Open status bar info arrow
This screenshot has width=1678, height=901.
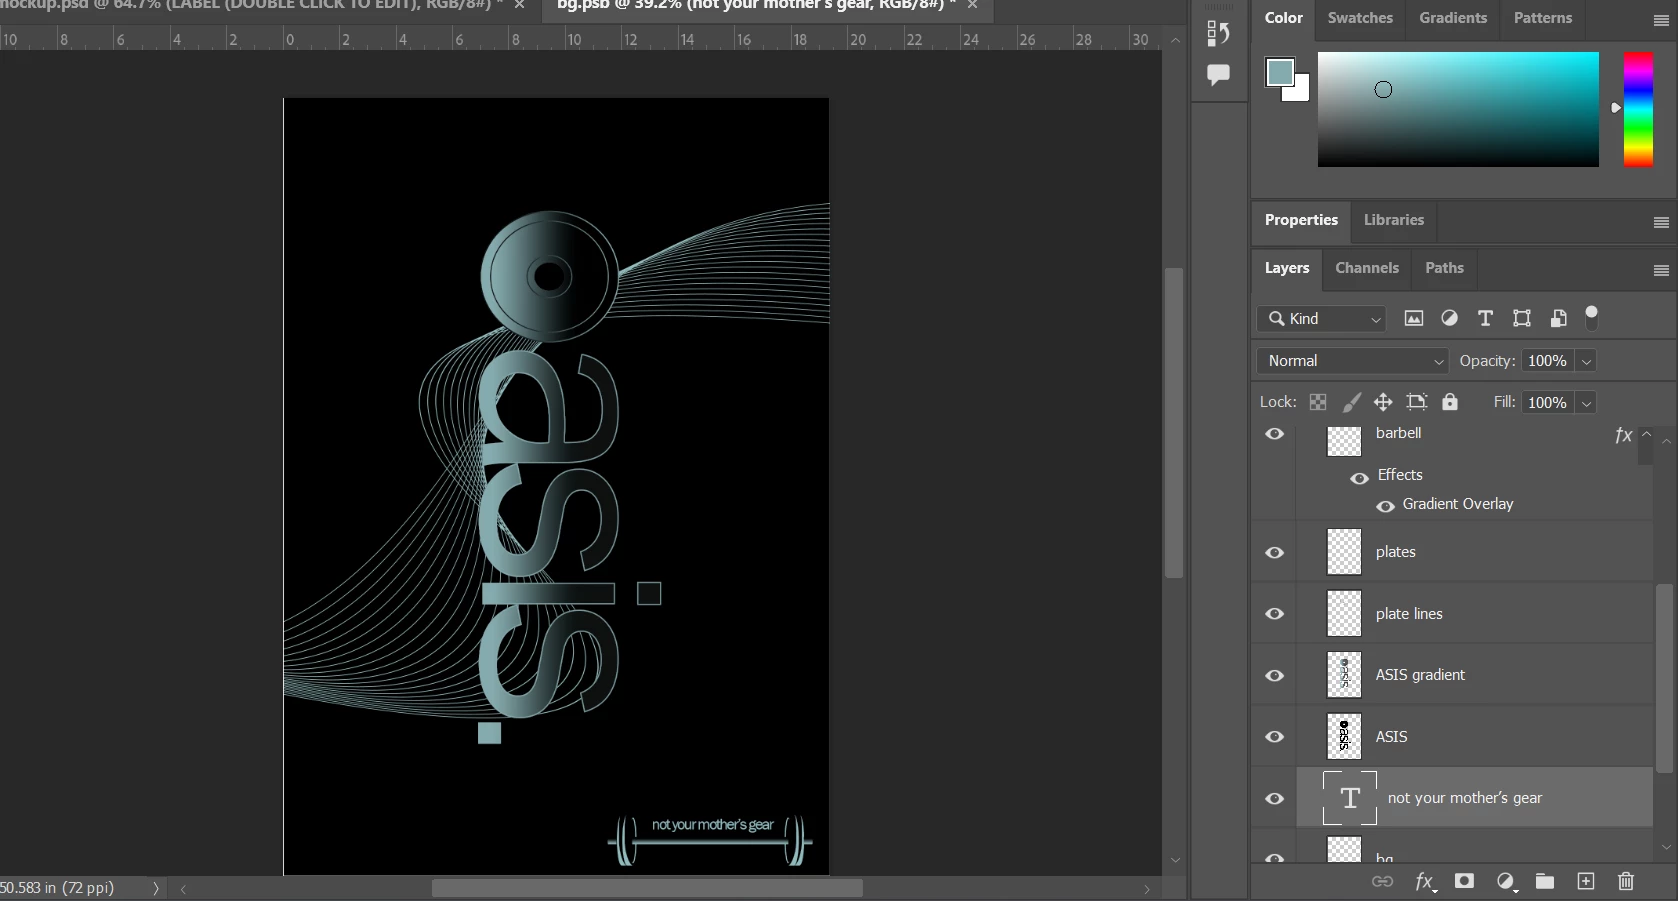[x=156, y=888]
